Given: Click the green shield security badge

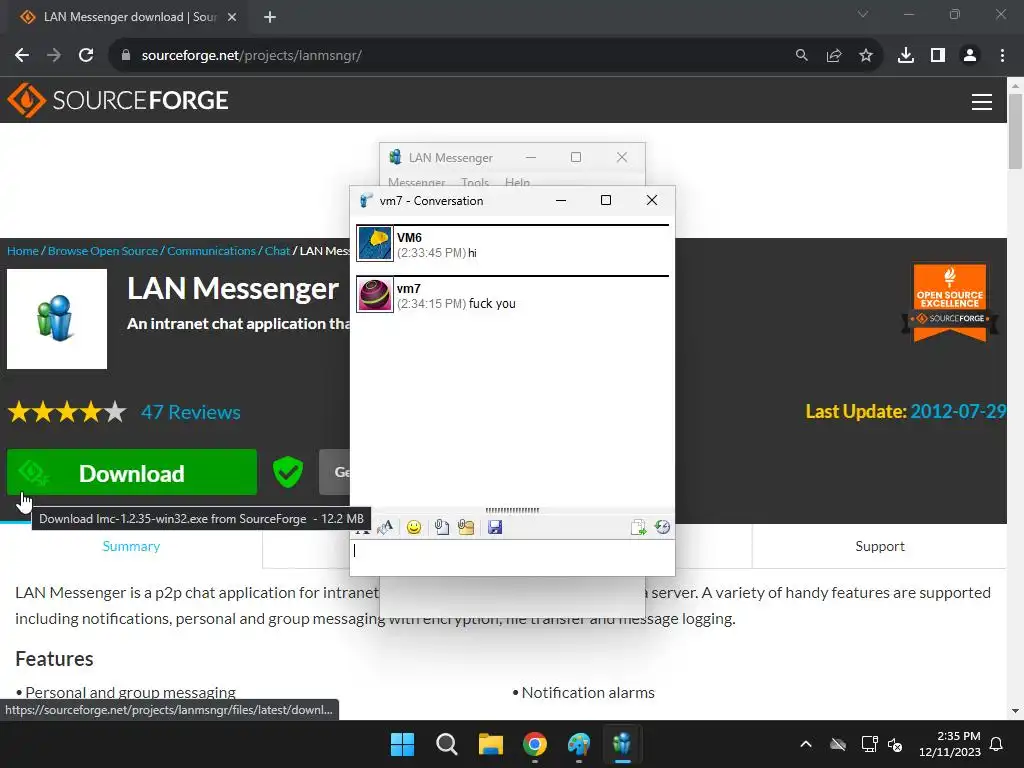Looking at the screenshot, I should [x=287, y=472].
